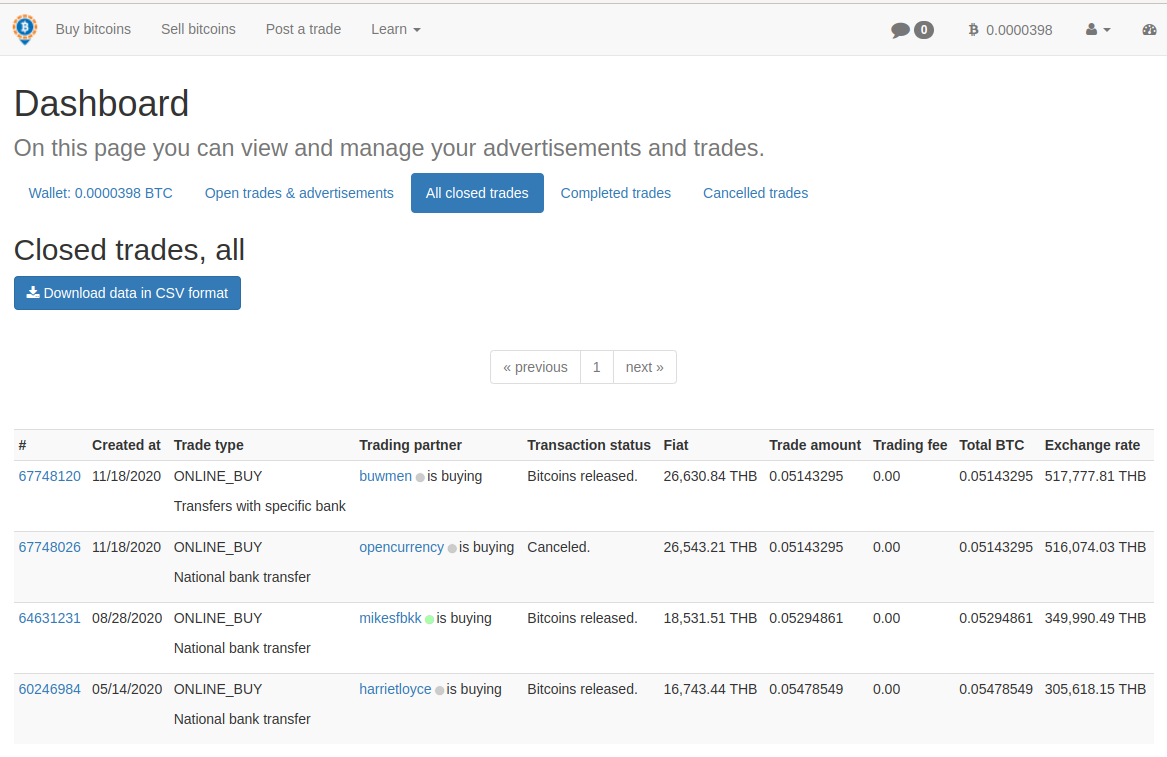This screenshot has height=757, width=1167.
Task: Open the messages chat bubble icon
Action: pyautogui.click(x=901, y=30)
